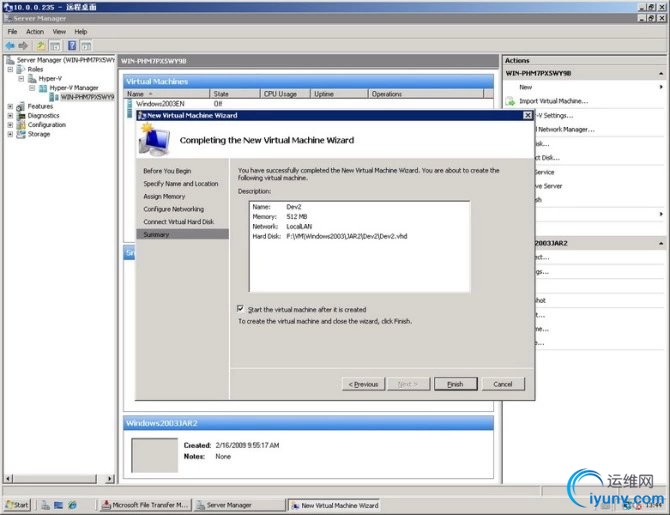
Task: Click the WIN-PHM7PXSWY9 server icon in tree
Action: [x=54, y=97]
